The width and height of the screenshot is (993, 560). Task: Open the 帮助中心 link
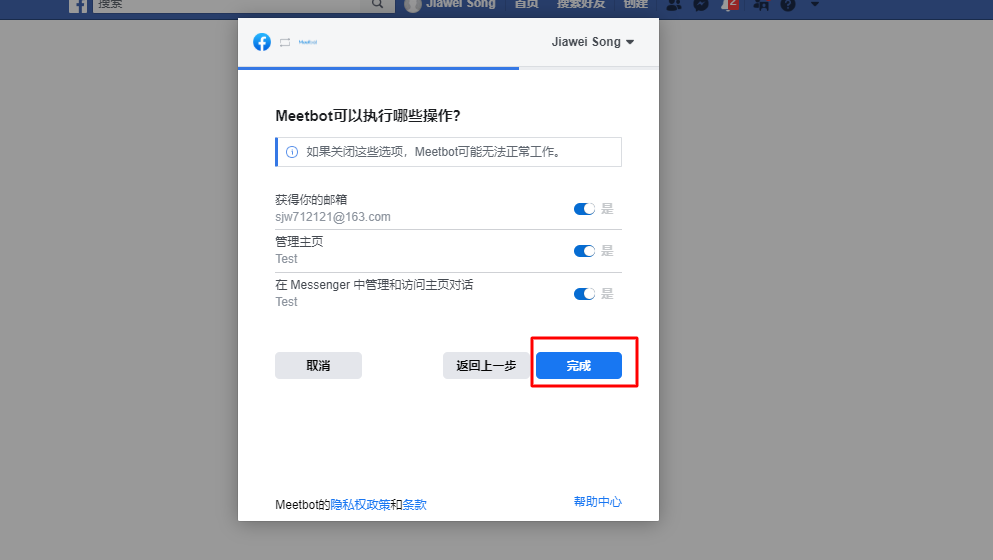point(598,502)
